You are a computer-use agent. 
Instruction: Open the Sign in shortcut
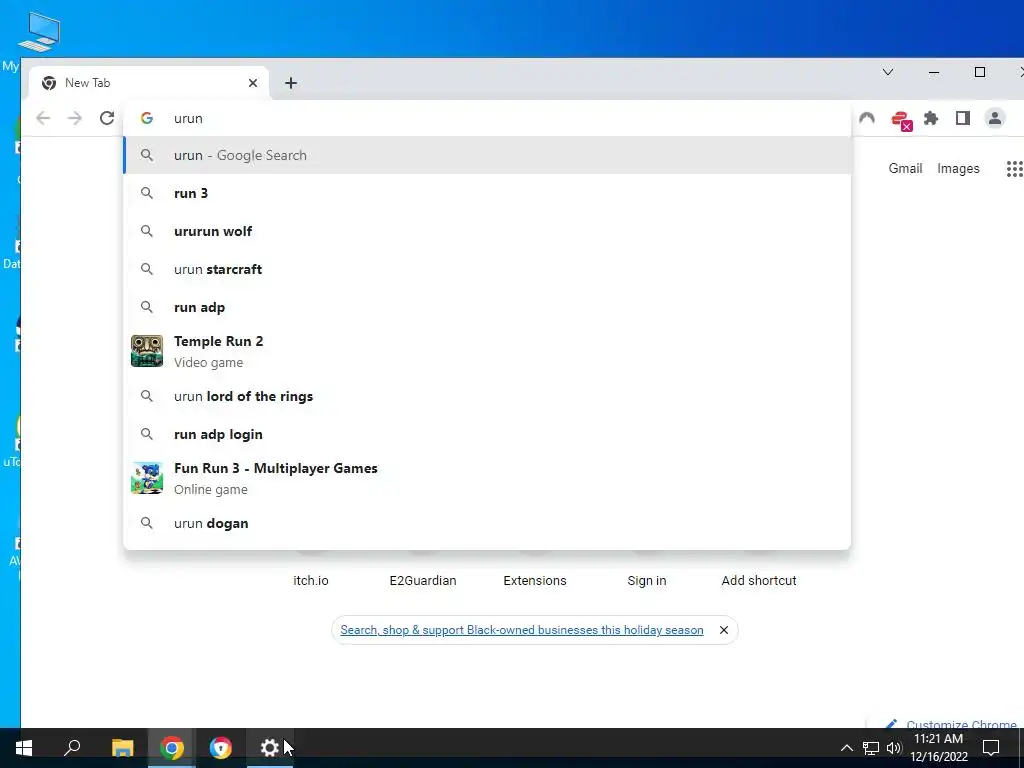point(647,581)
